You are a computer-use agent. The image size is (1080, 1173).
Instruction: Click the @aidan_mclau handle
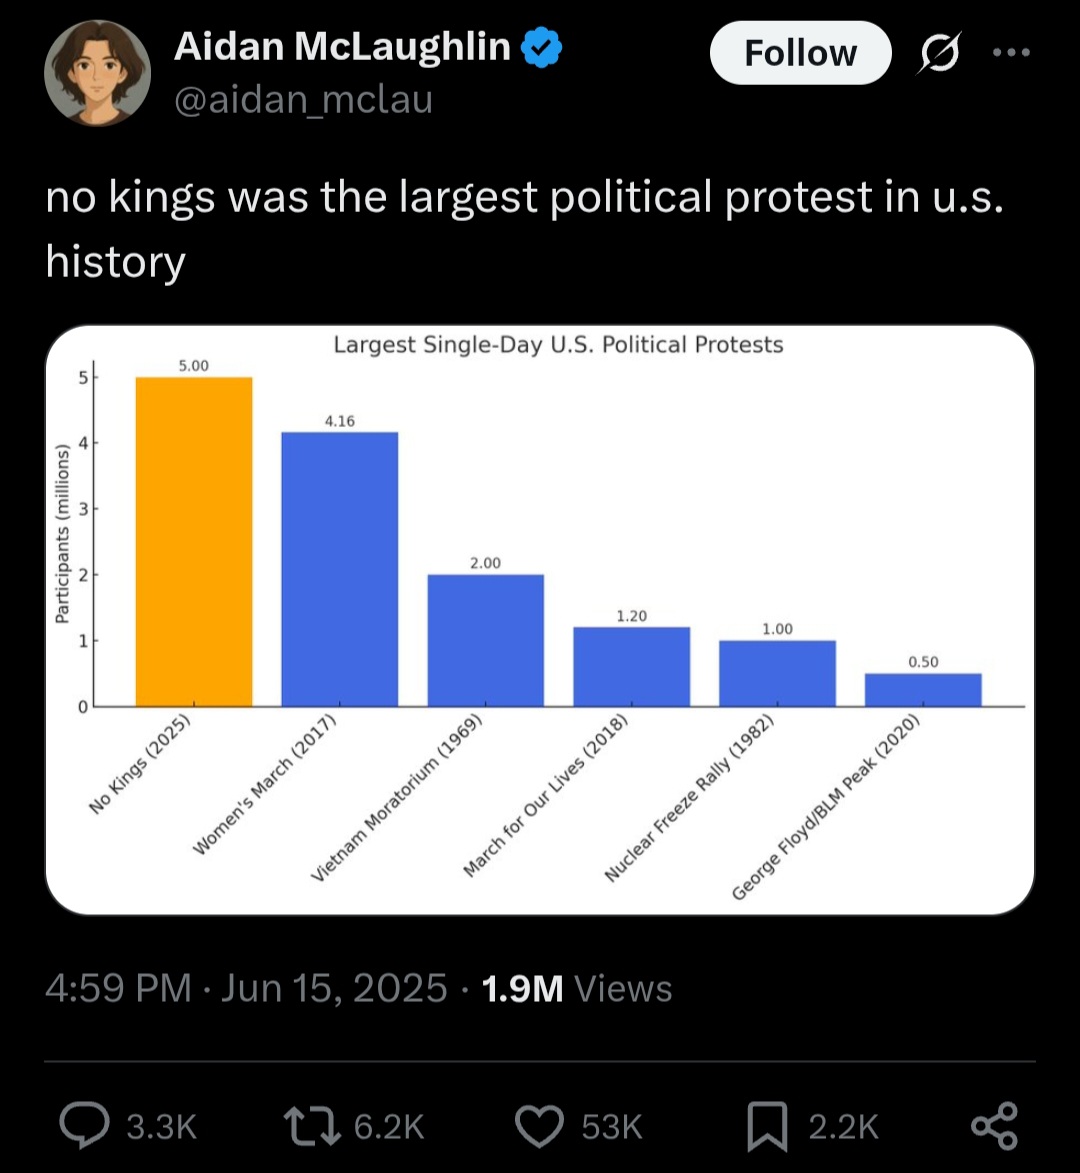coord(304,100)
